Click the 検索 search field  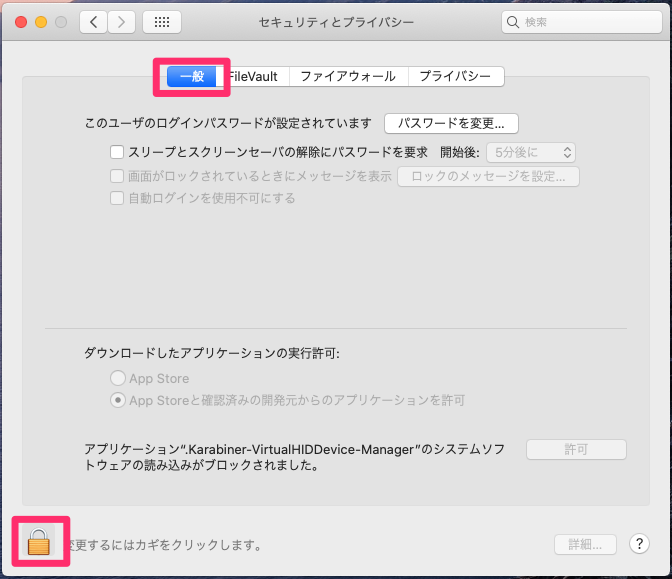[582, 22]
